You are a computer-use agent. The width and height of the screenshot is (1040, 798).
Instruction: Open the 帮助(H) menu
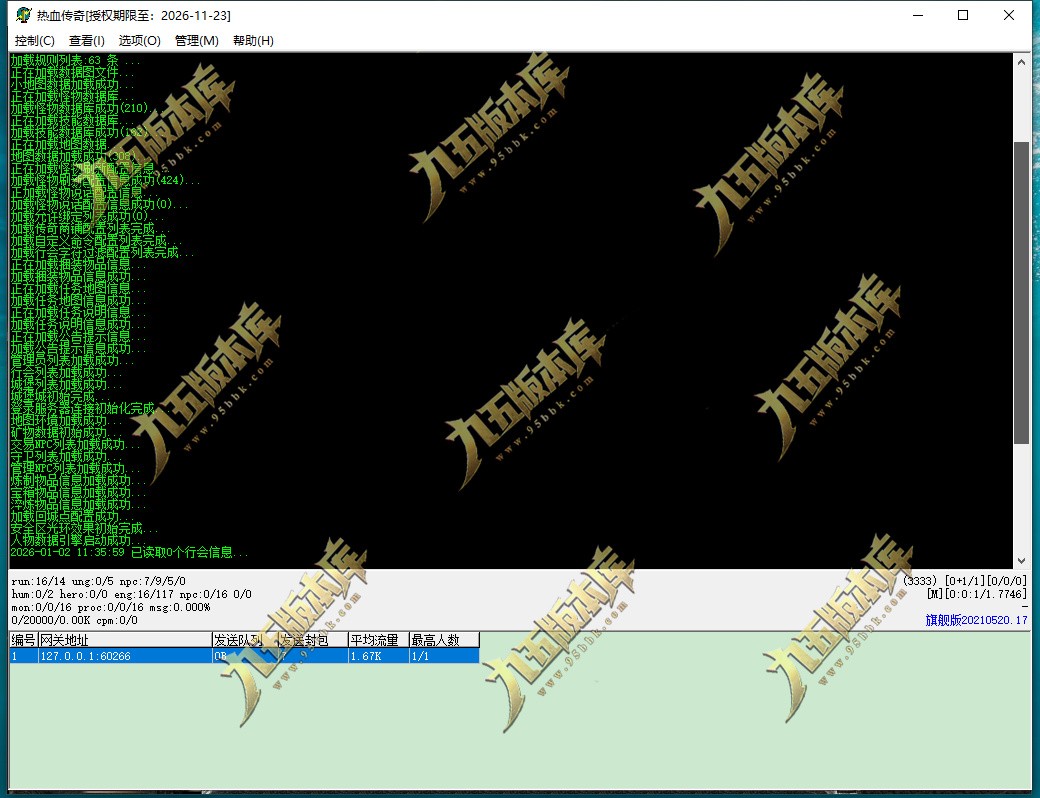253,41
